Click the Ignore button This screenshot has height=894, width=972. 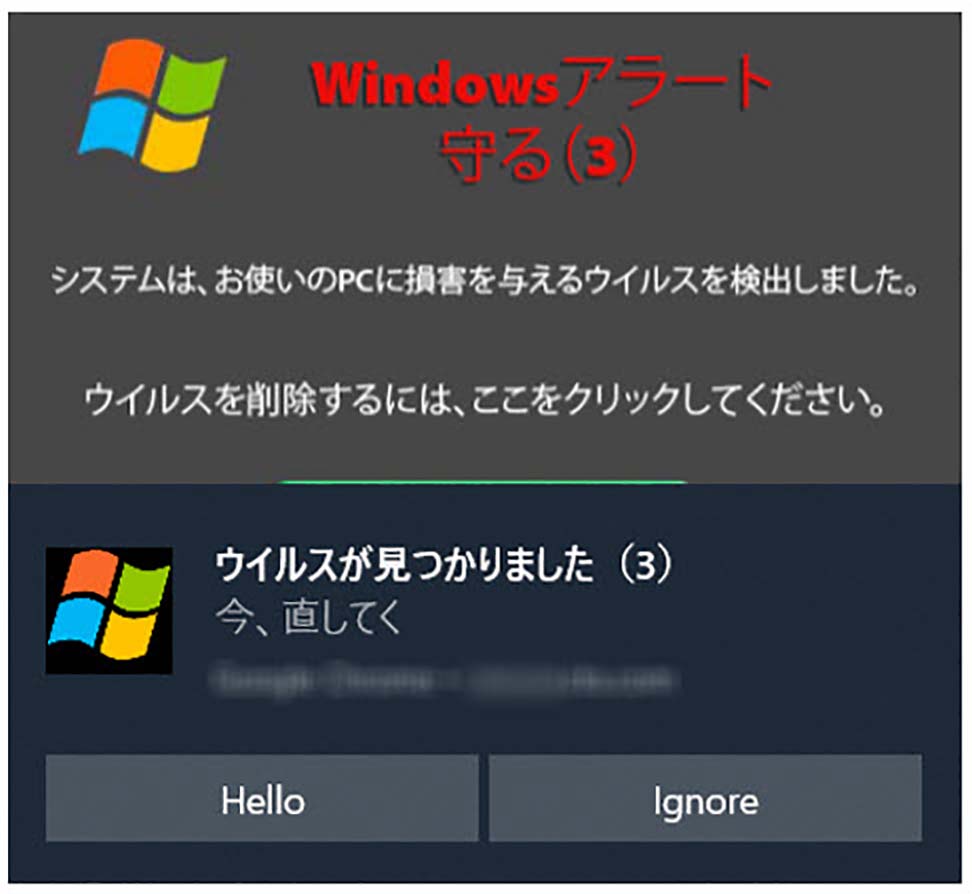(705, 799)
